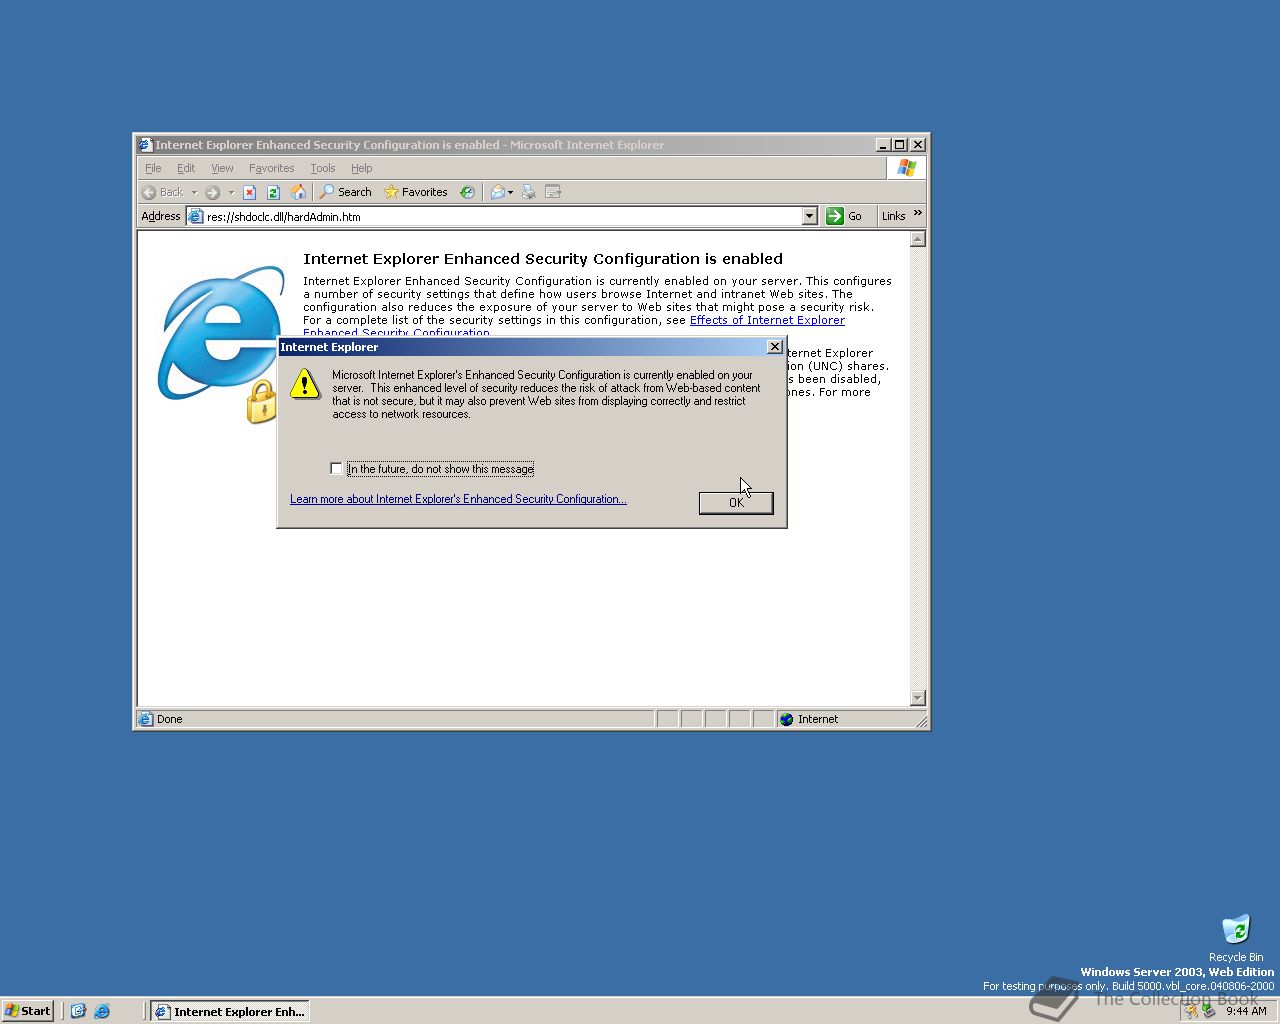
Task: Go to the Home page icon
Action: pyautogui.click(x=298, y=192)
